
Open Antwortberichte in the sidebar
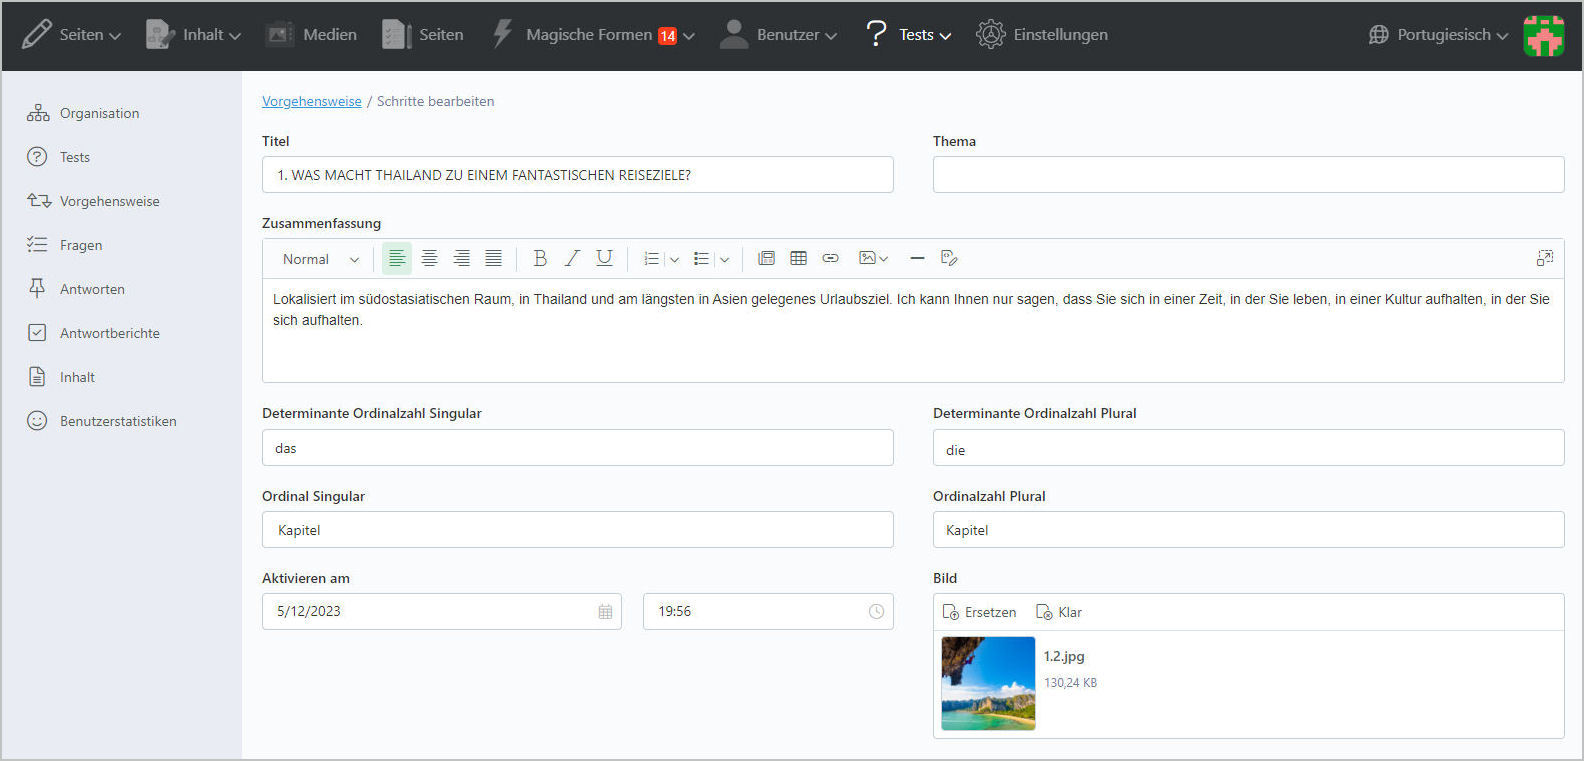pyautogui.click(x=93, y=333)
